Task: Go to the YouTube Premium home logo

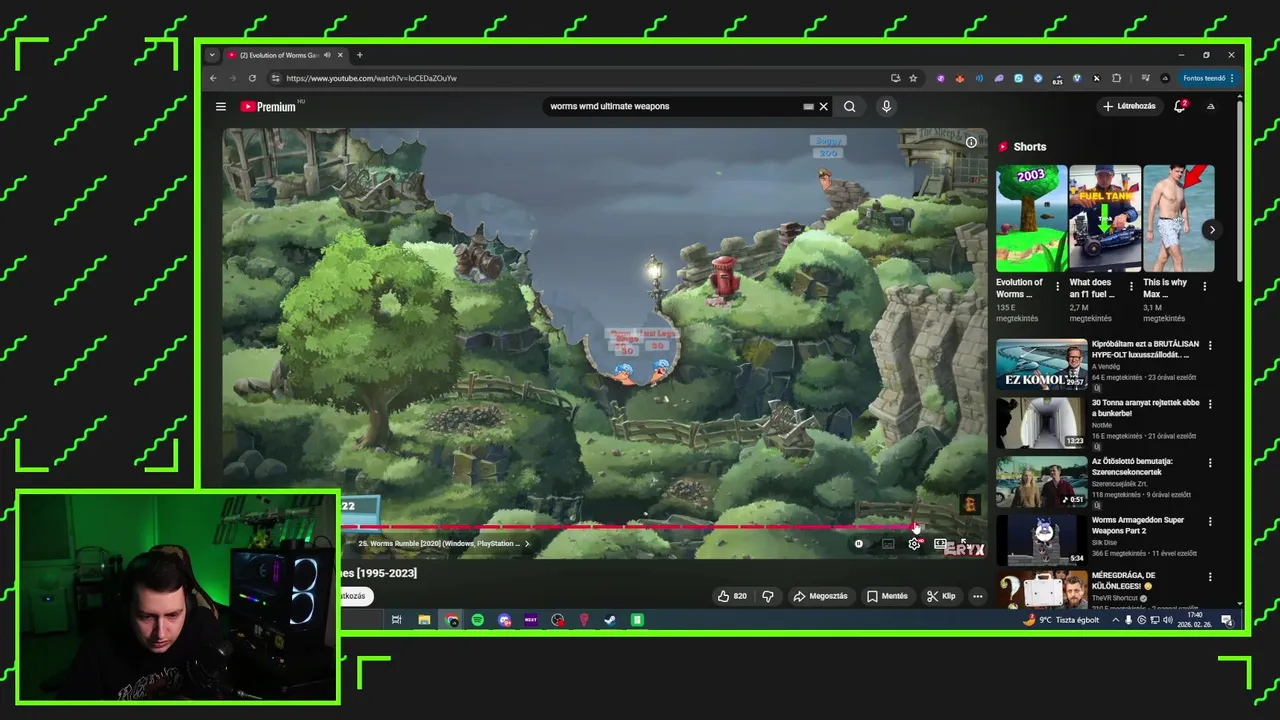Action: click(269, 106)
